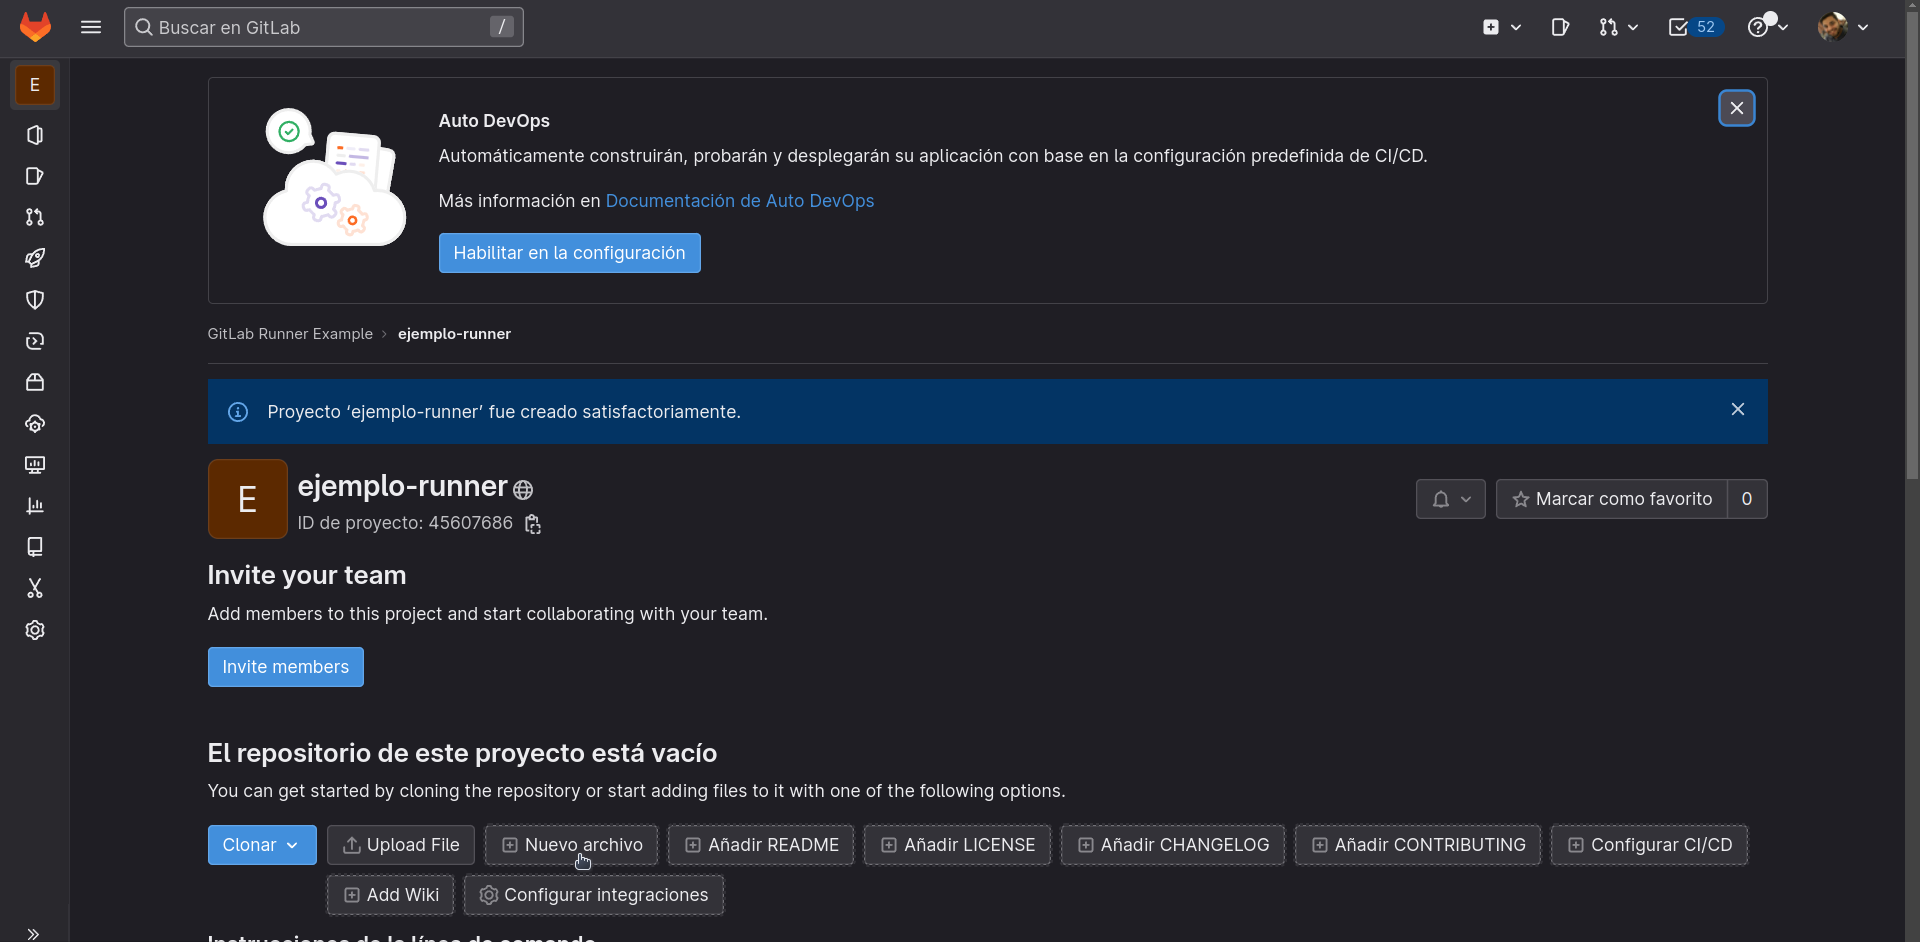Click the Buscar en GitLab search field
1920x942 pixels.
click(x=323, y=27)
